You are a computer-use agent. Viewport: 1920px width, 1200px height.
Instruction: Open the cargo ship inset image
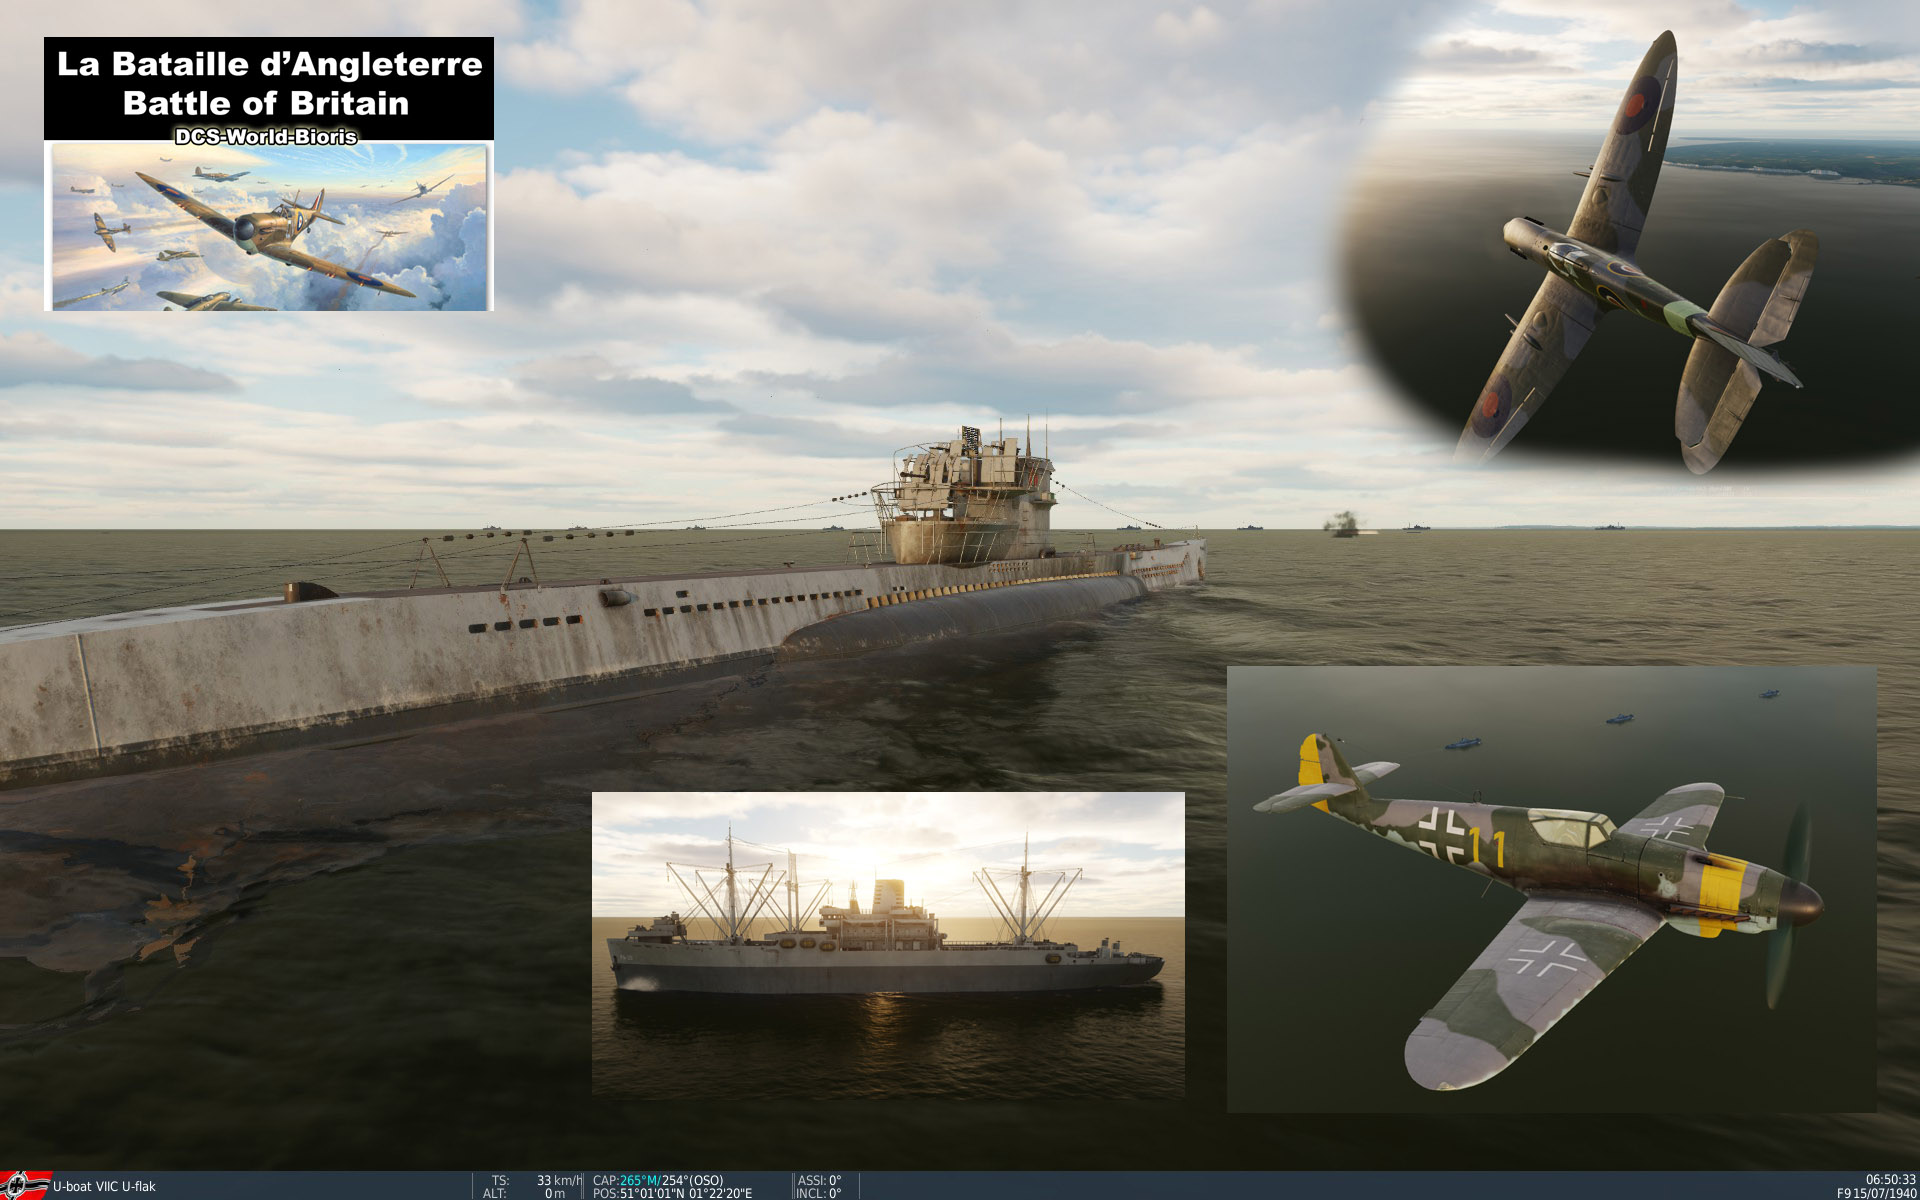888,945
